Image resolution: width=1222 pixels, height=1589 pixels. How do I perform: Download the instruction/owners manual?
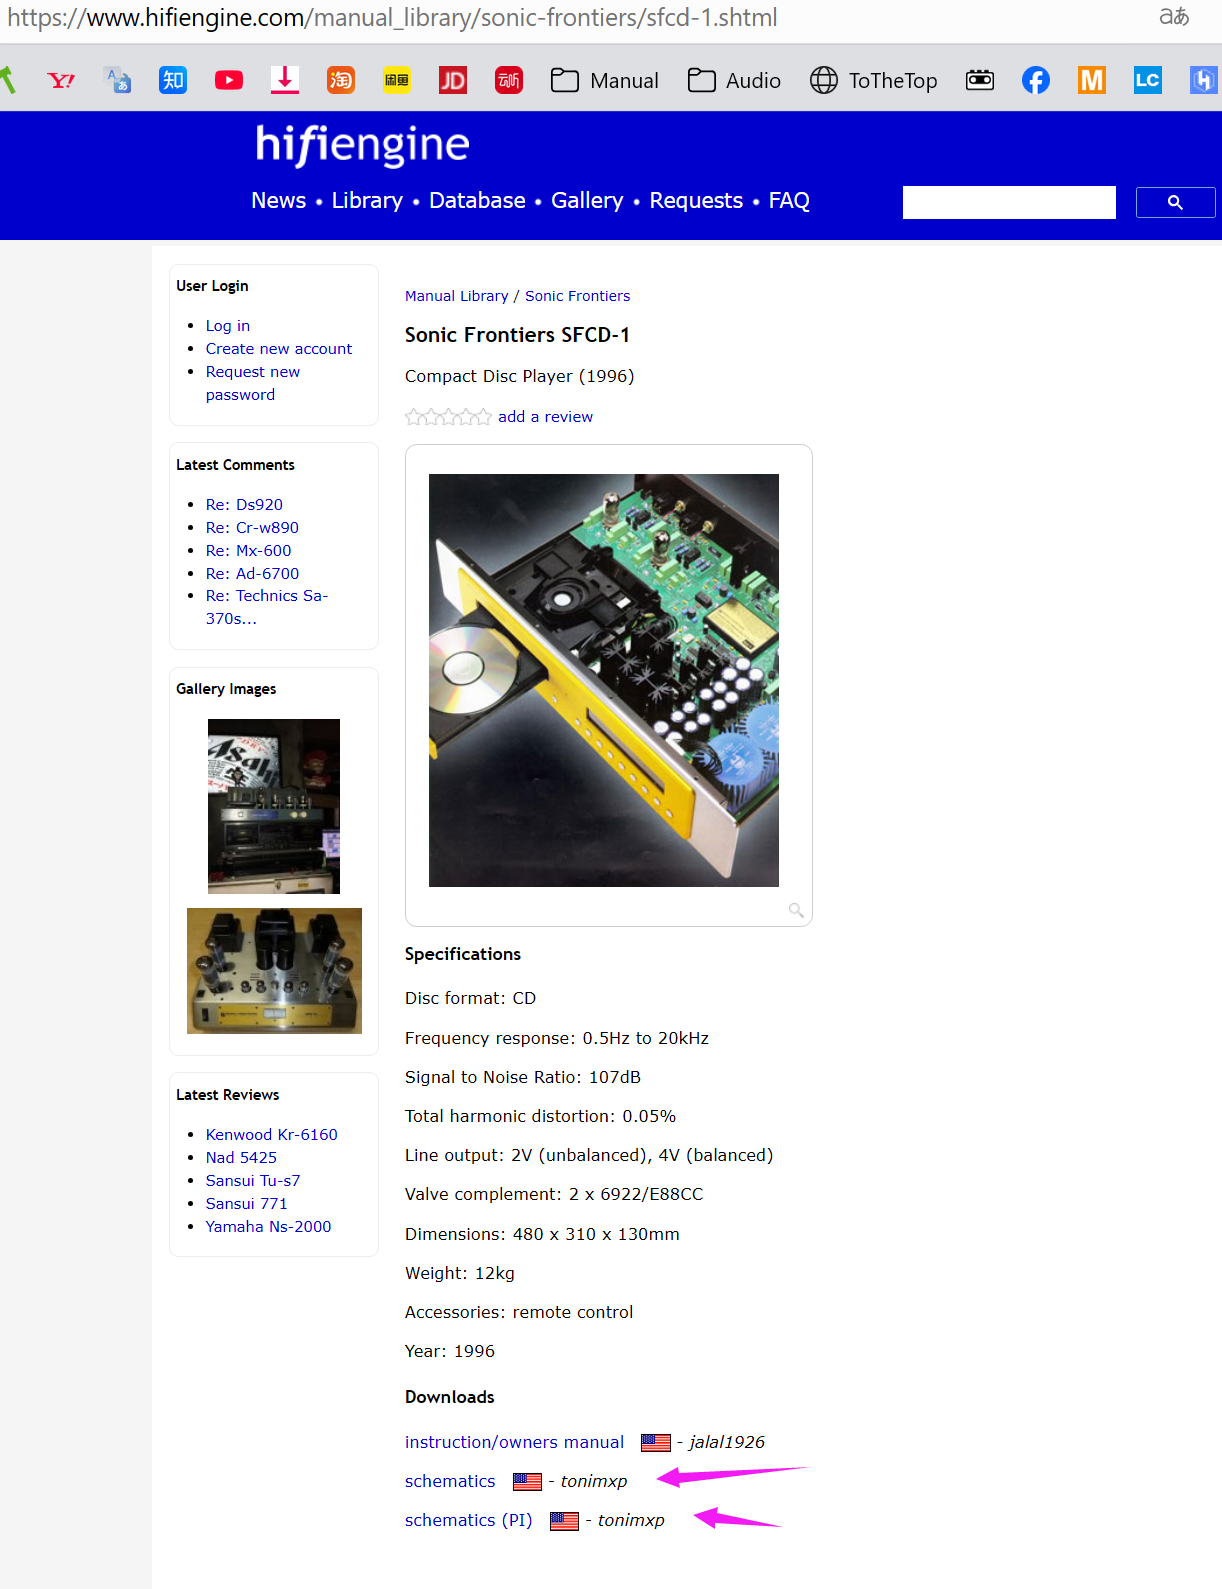[x=514, y=1442]
